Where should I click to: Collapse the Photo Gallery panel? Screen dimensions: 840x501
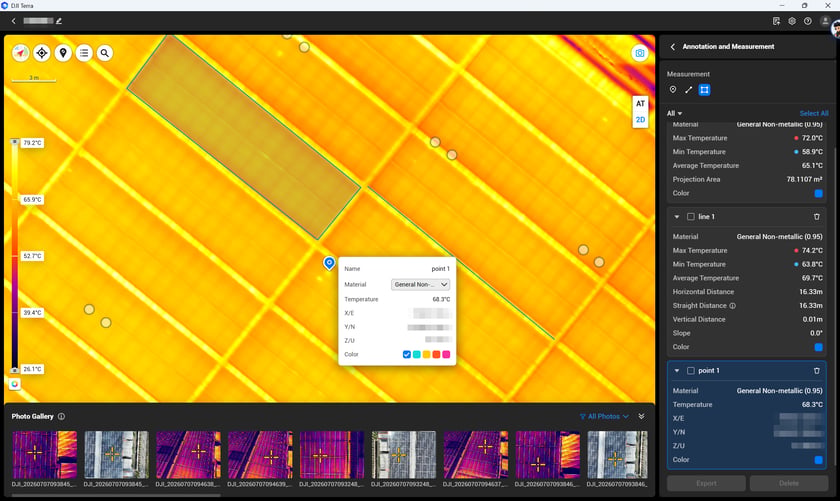click(x=641, y=416)
